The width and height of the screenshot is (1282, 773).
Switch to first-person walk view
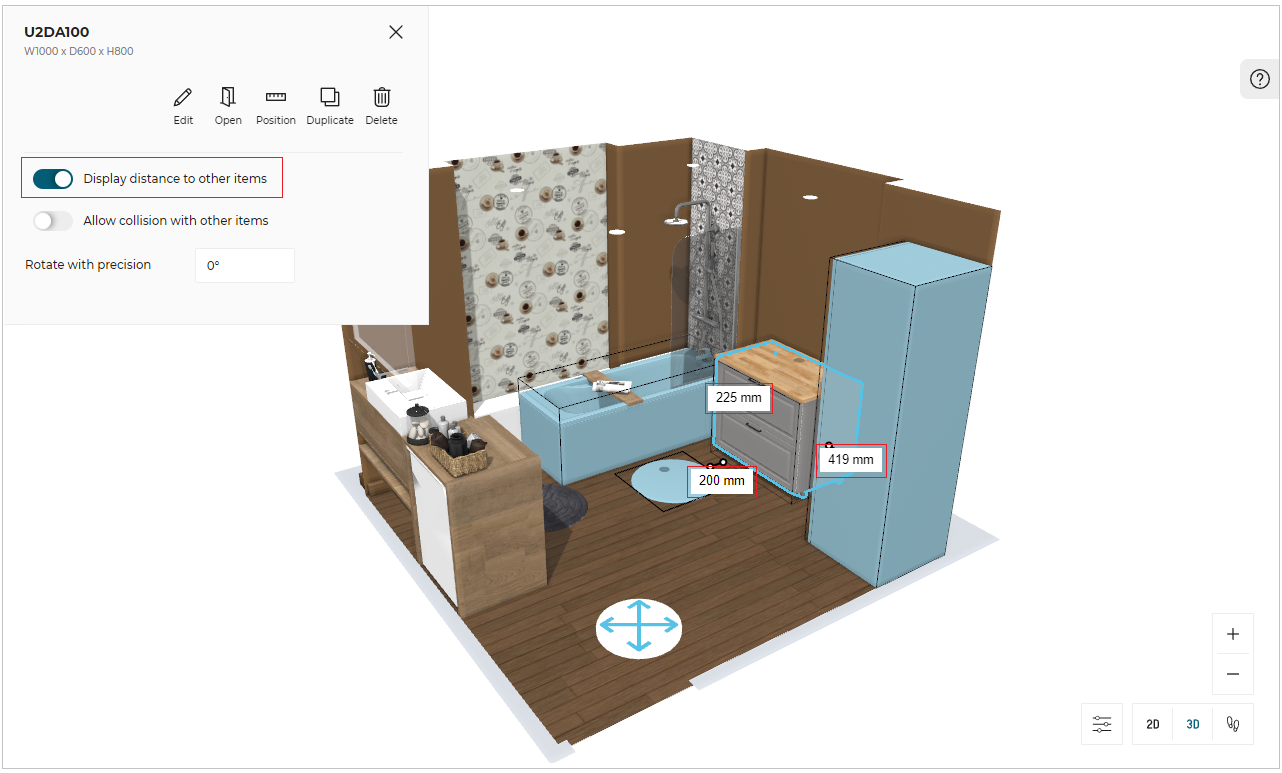(1233, 724)
